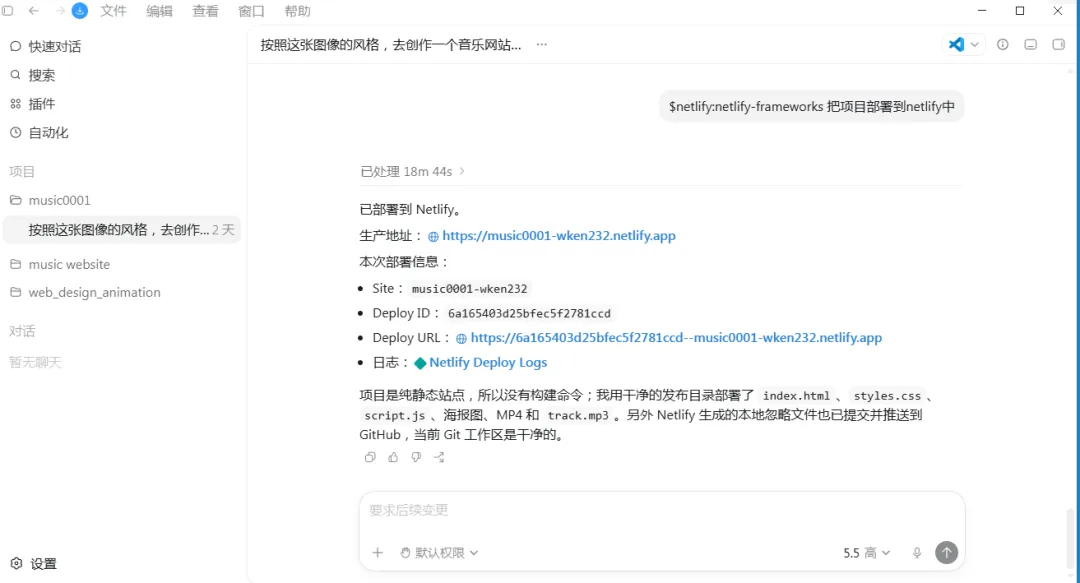Click the plus attach icon
1080x583 pixels.
[377, 553]
